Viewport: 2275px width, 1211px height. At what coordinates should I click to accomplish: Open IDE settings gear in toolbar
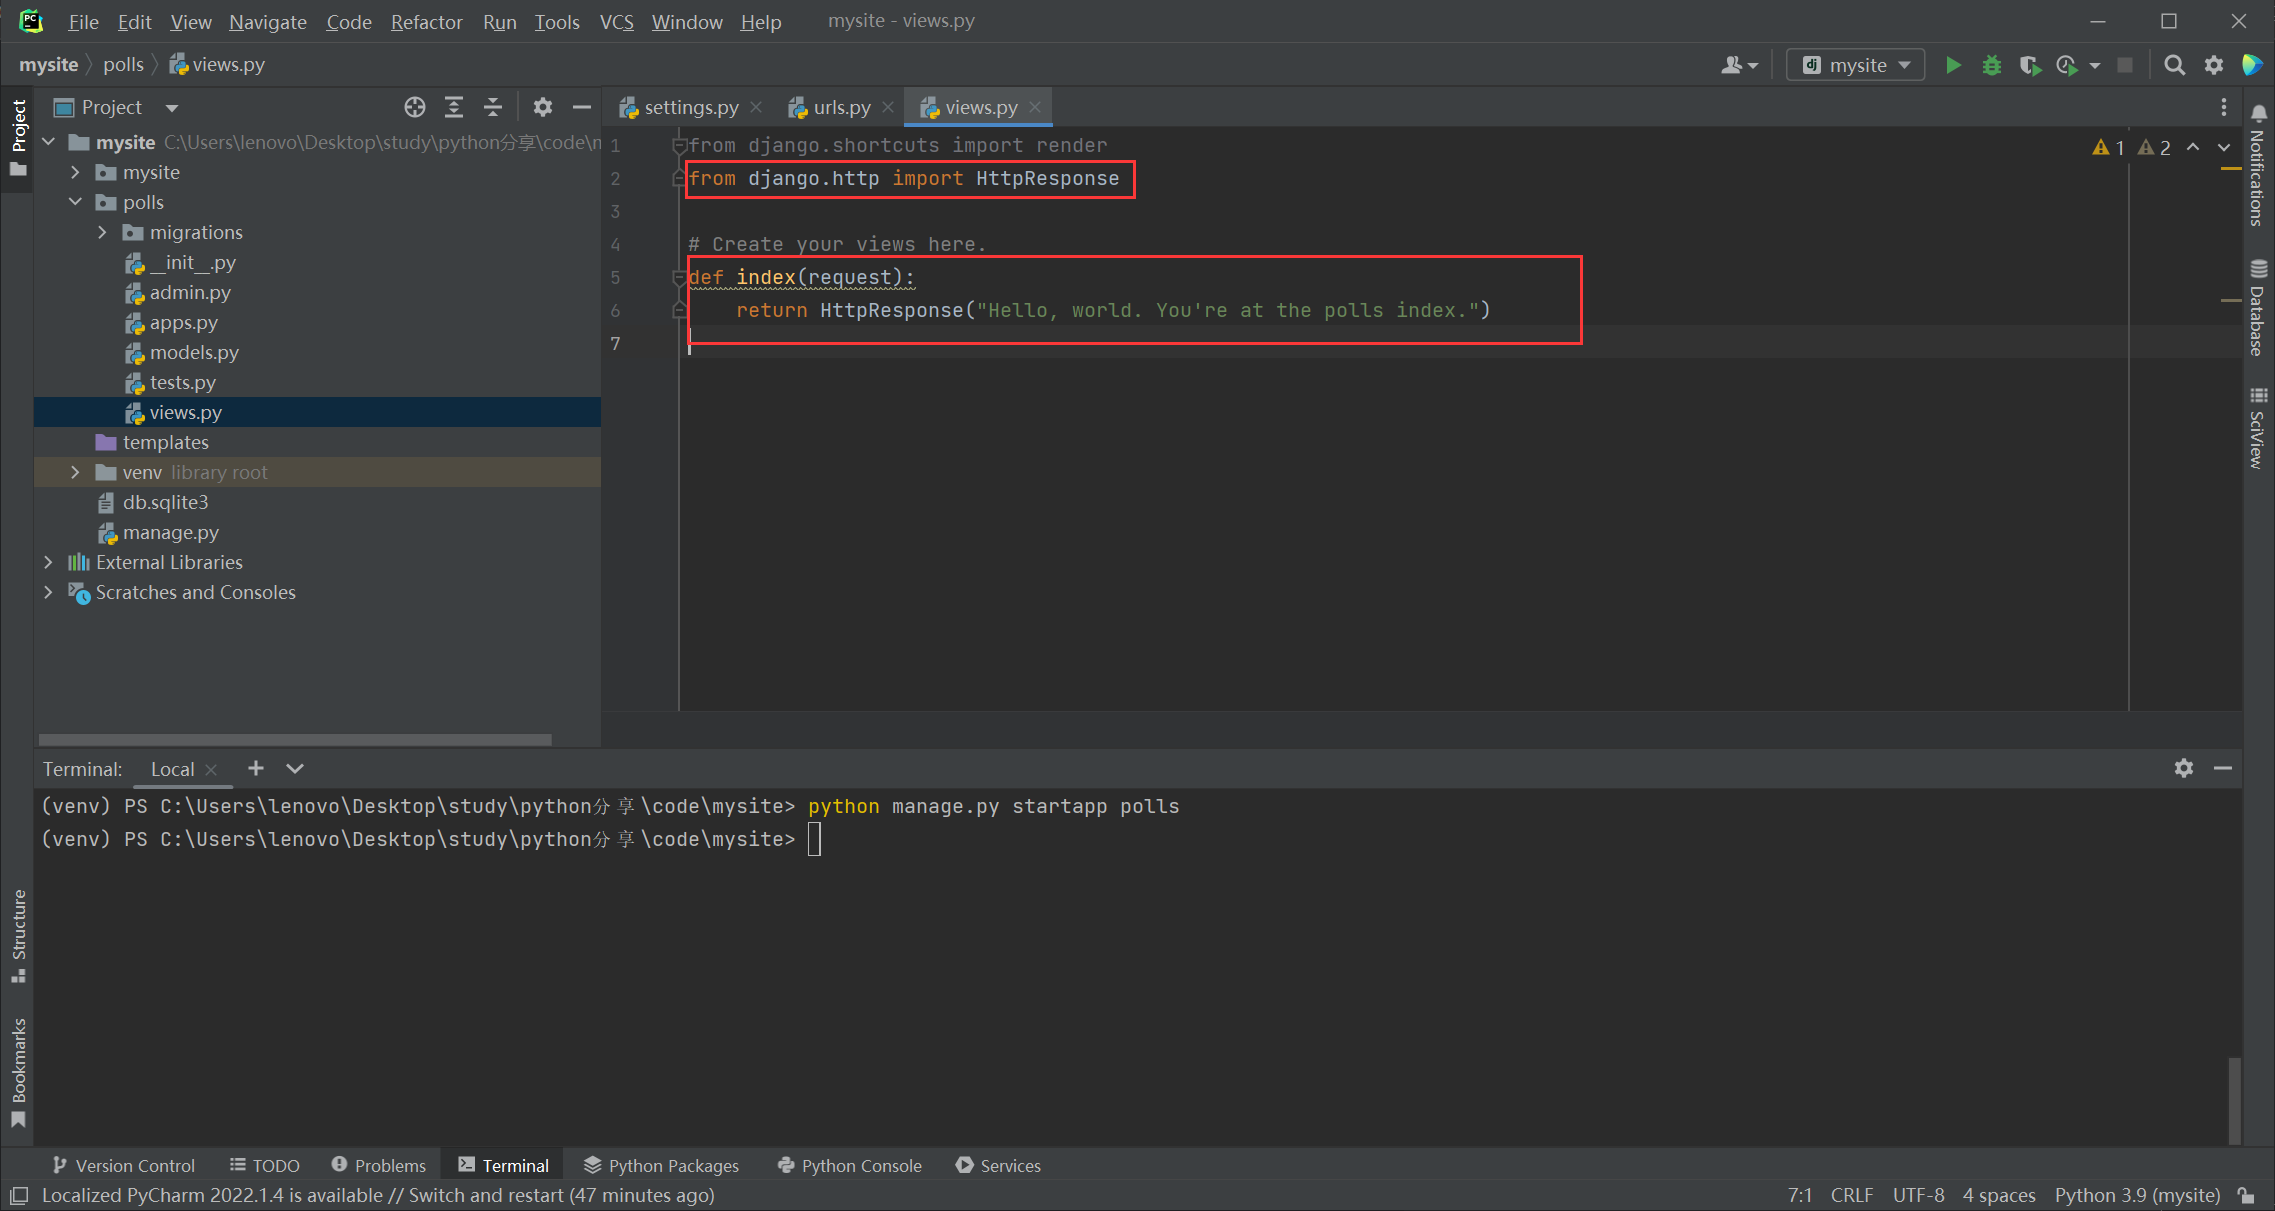click(x=2213, y=65)
